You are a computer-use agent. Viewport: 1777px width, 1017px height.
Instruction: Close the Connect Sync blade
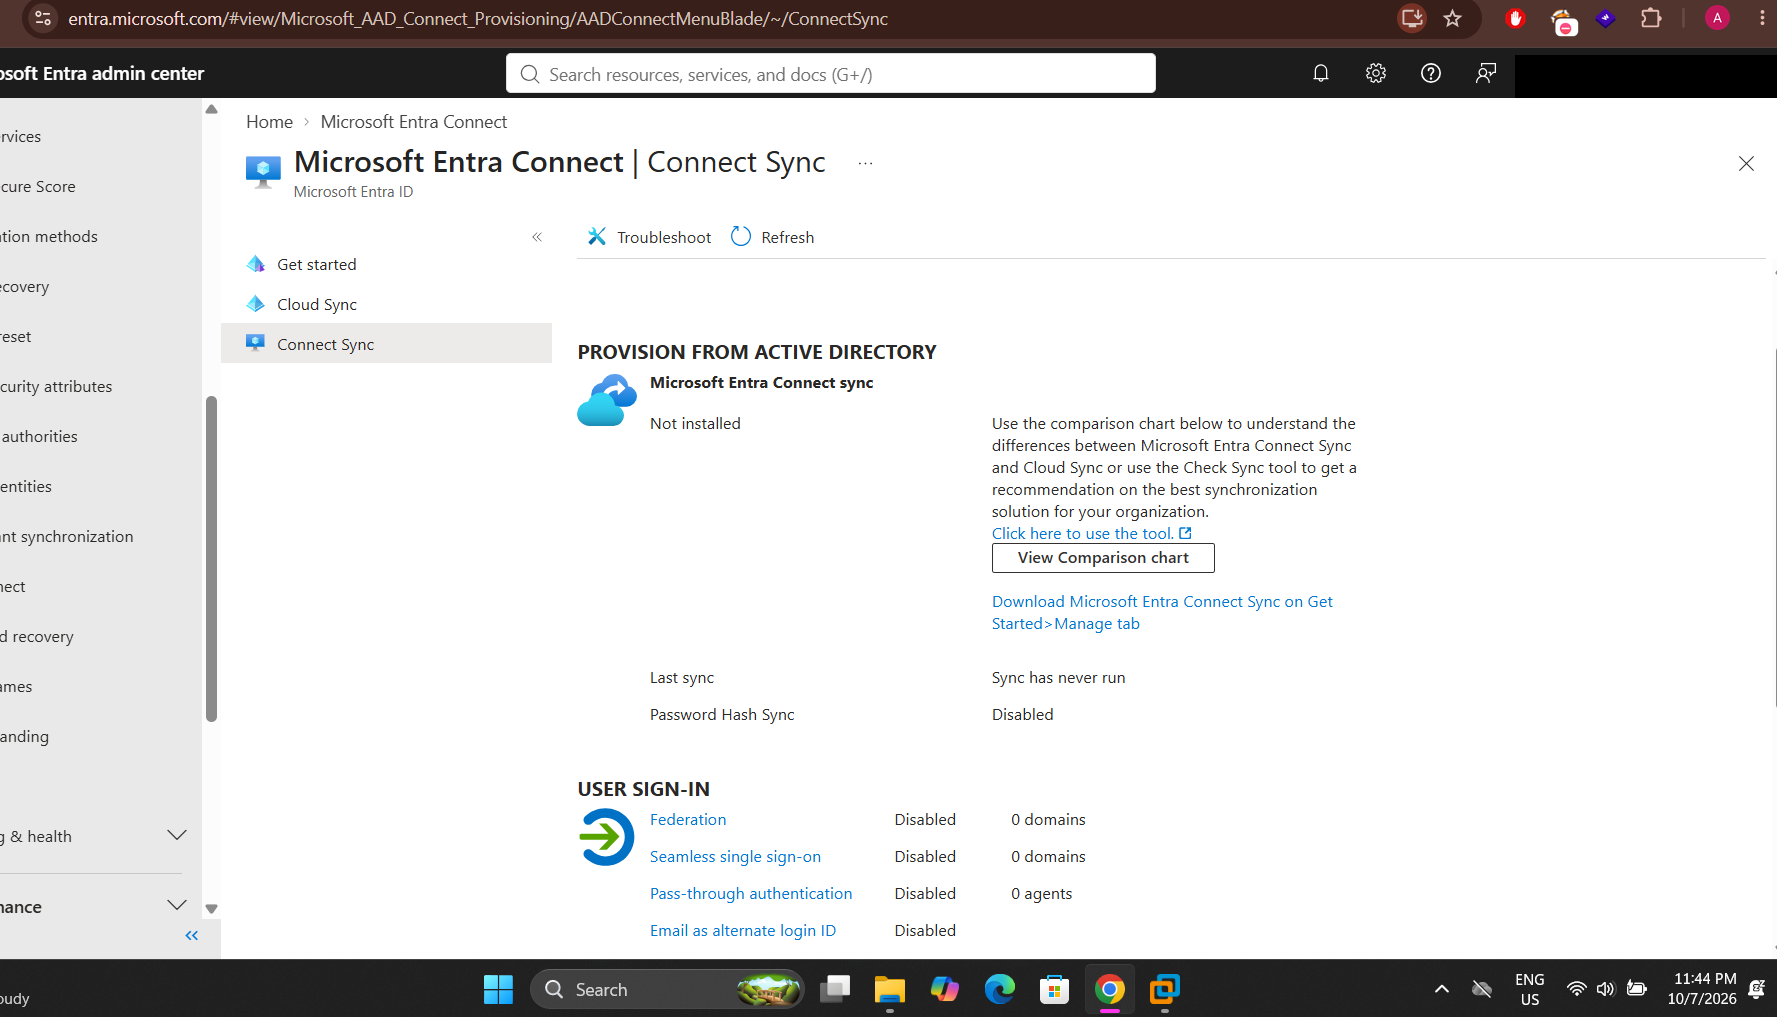pyautogui.click(x=1746, y=163)
